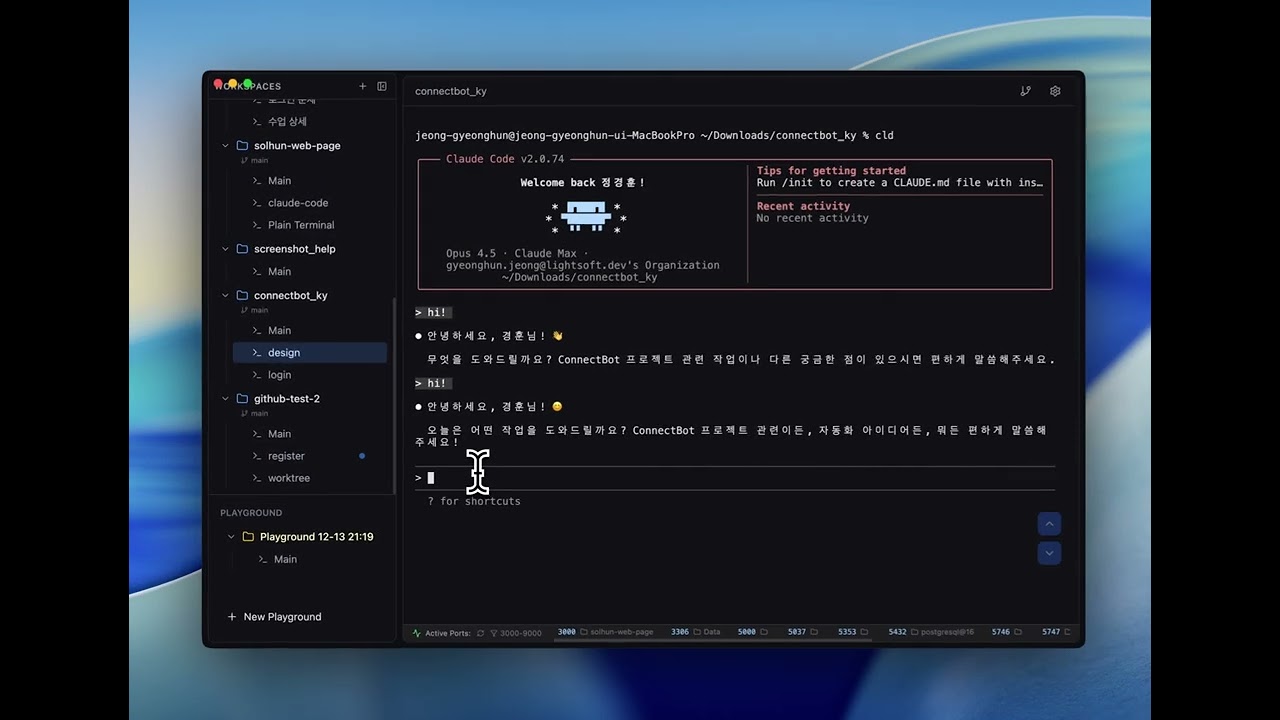
Task: Open port 5000 entry in status bar
Action: pyautogui.click(x=752, y=632)
